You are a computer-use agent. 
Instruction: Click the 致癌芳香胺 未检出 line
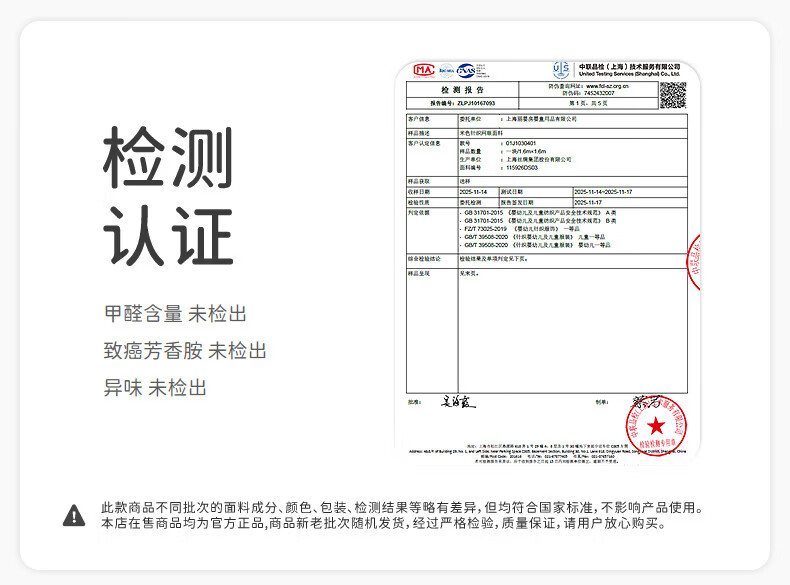(185, 351)
